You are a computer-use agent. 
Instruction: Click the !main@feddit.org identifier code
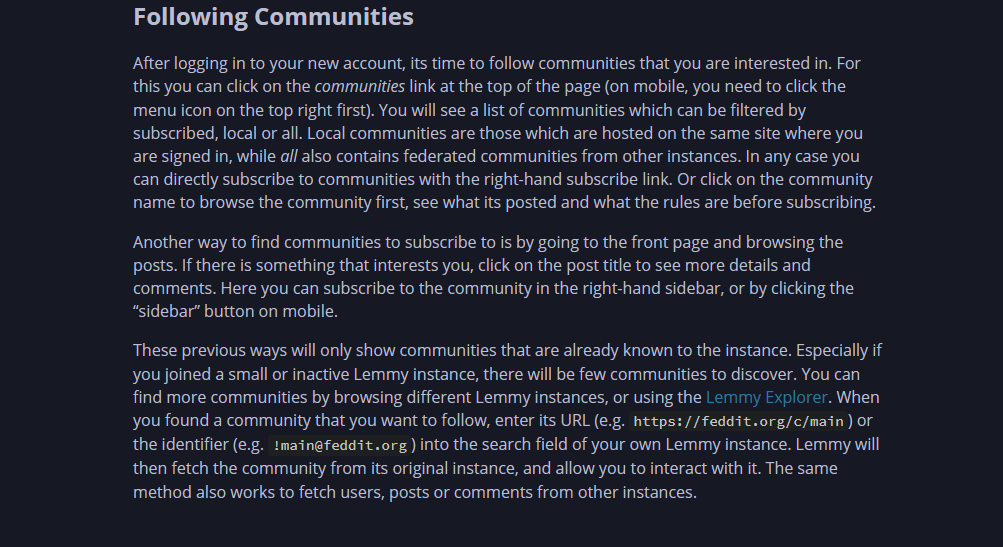[339, 446]
